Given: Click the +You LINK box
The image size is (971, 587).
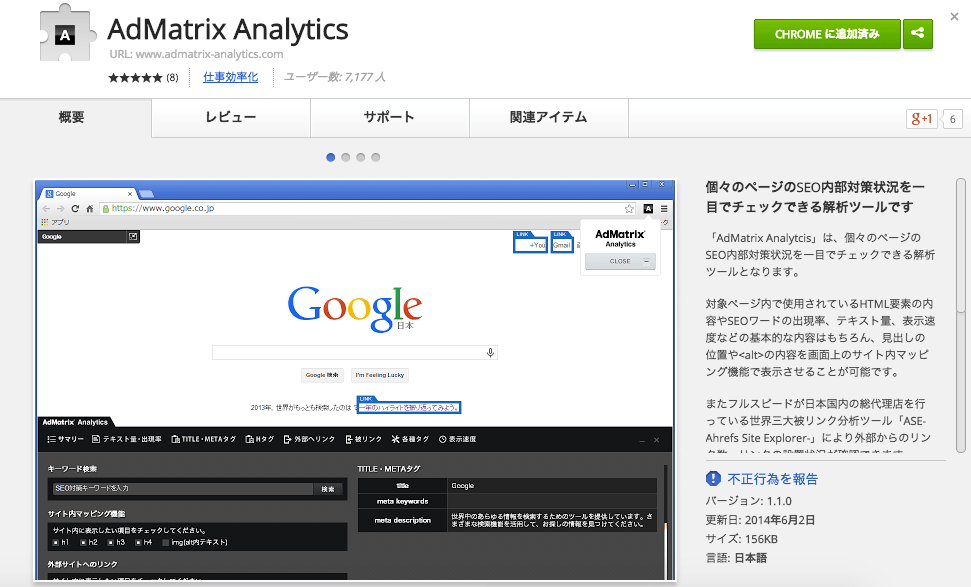Looking at the screenshot, I should coord(531,245).
